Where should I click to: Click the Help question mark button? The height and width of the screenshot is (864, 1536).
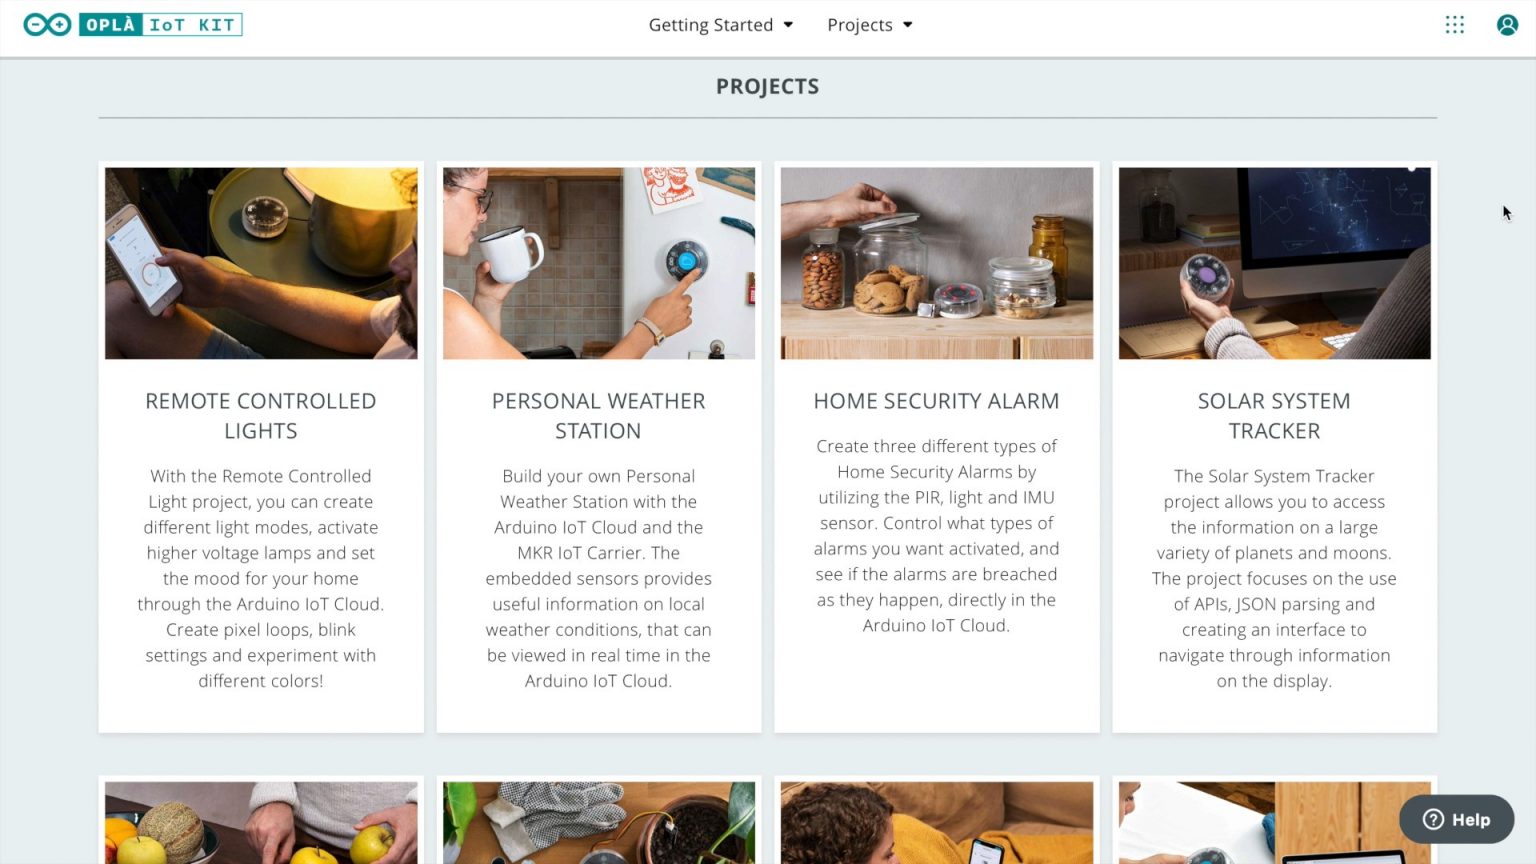pyautogui.click(x=1456, y=819)
